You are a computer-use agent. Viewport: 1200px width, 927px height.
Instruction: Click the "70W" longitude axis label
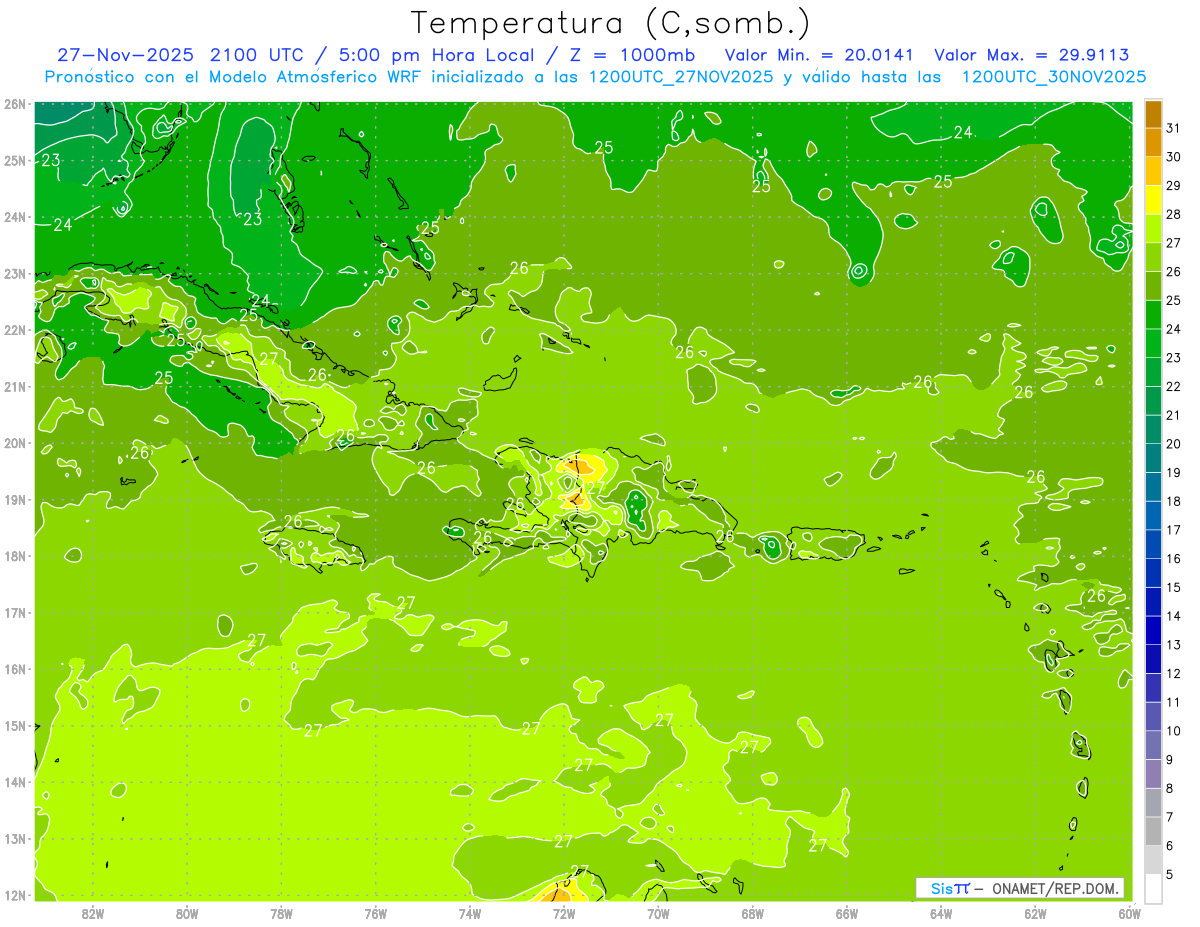[658, 913]
